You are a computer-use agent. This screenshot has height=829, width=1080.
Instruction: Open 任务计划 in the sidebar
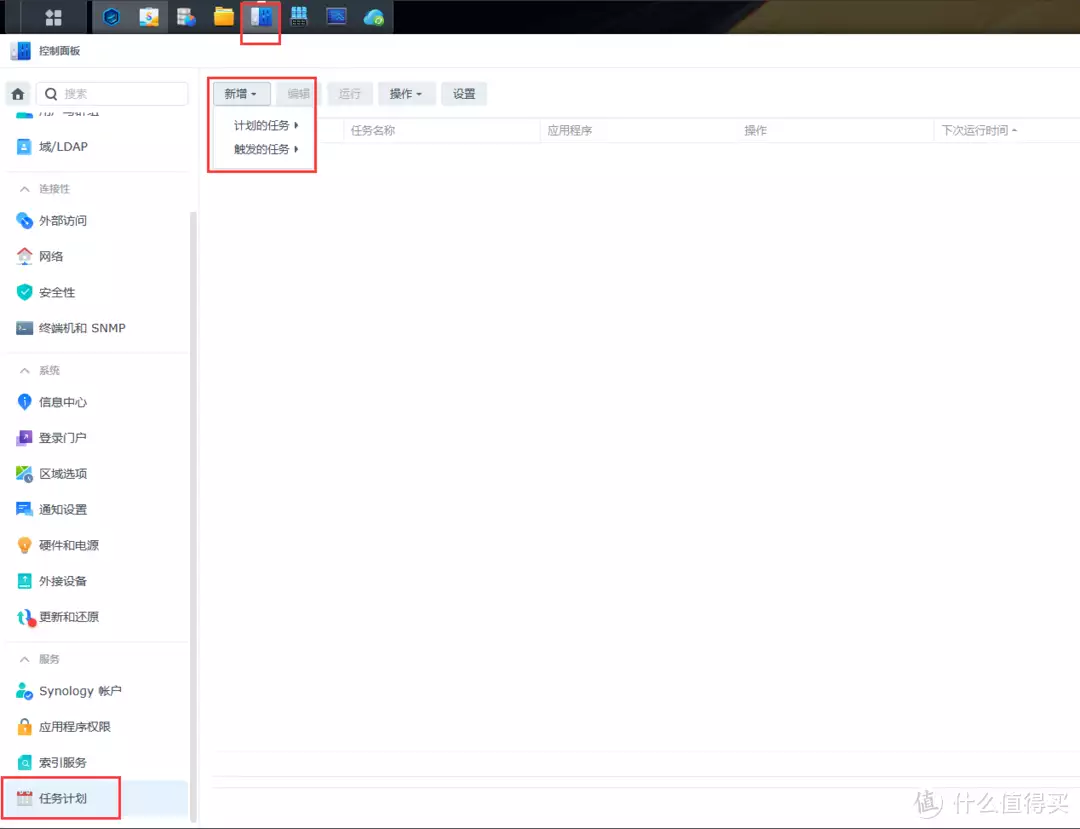point(62,799)
